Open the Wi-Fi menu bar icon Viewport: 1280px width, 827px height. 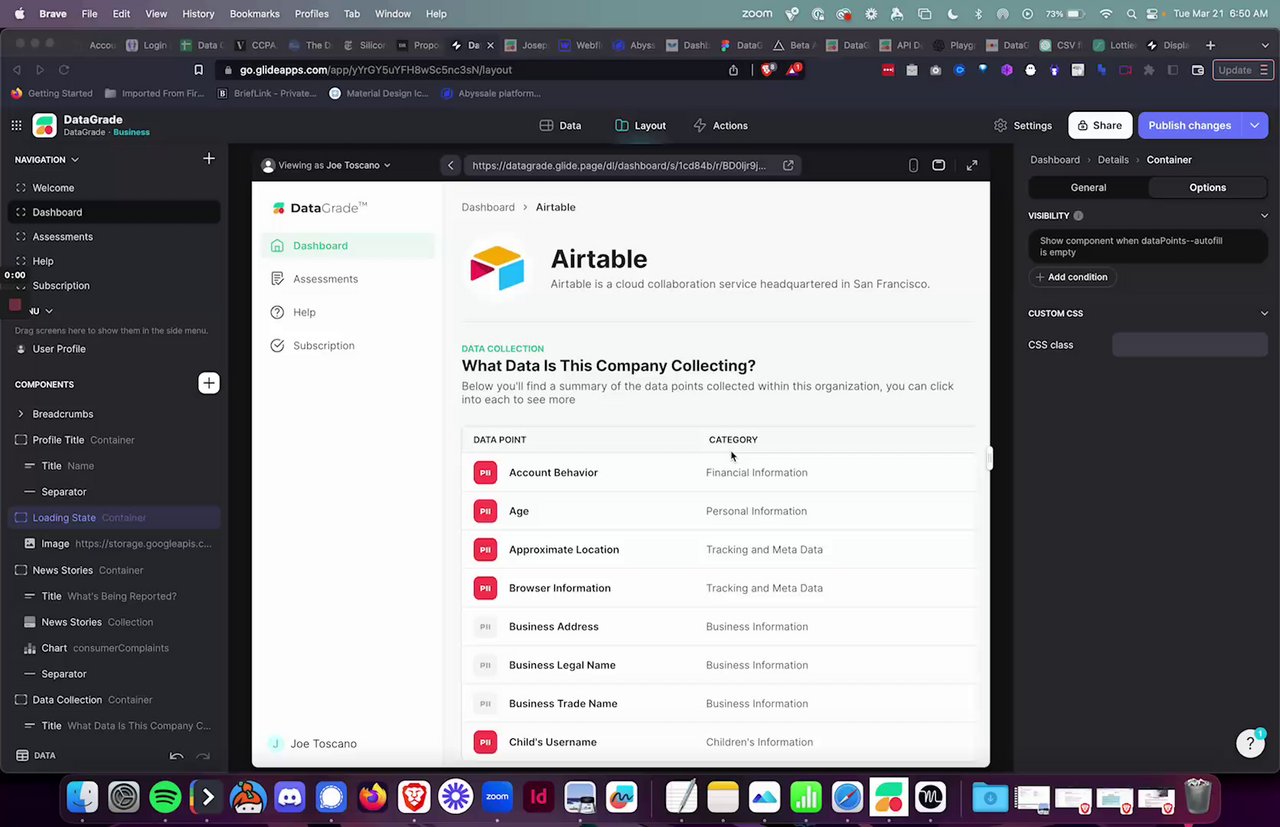(1105, 14)
